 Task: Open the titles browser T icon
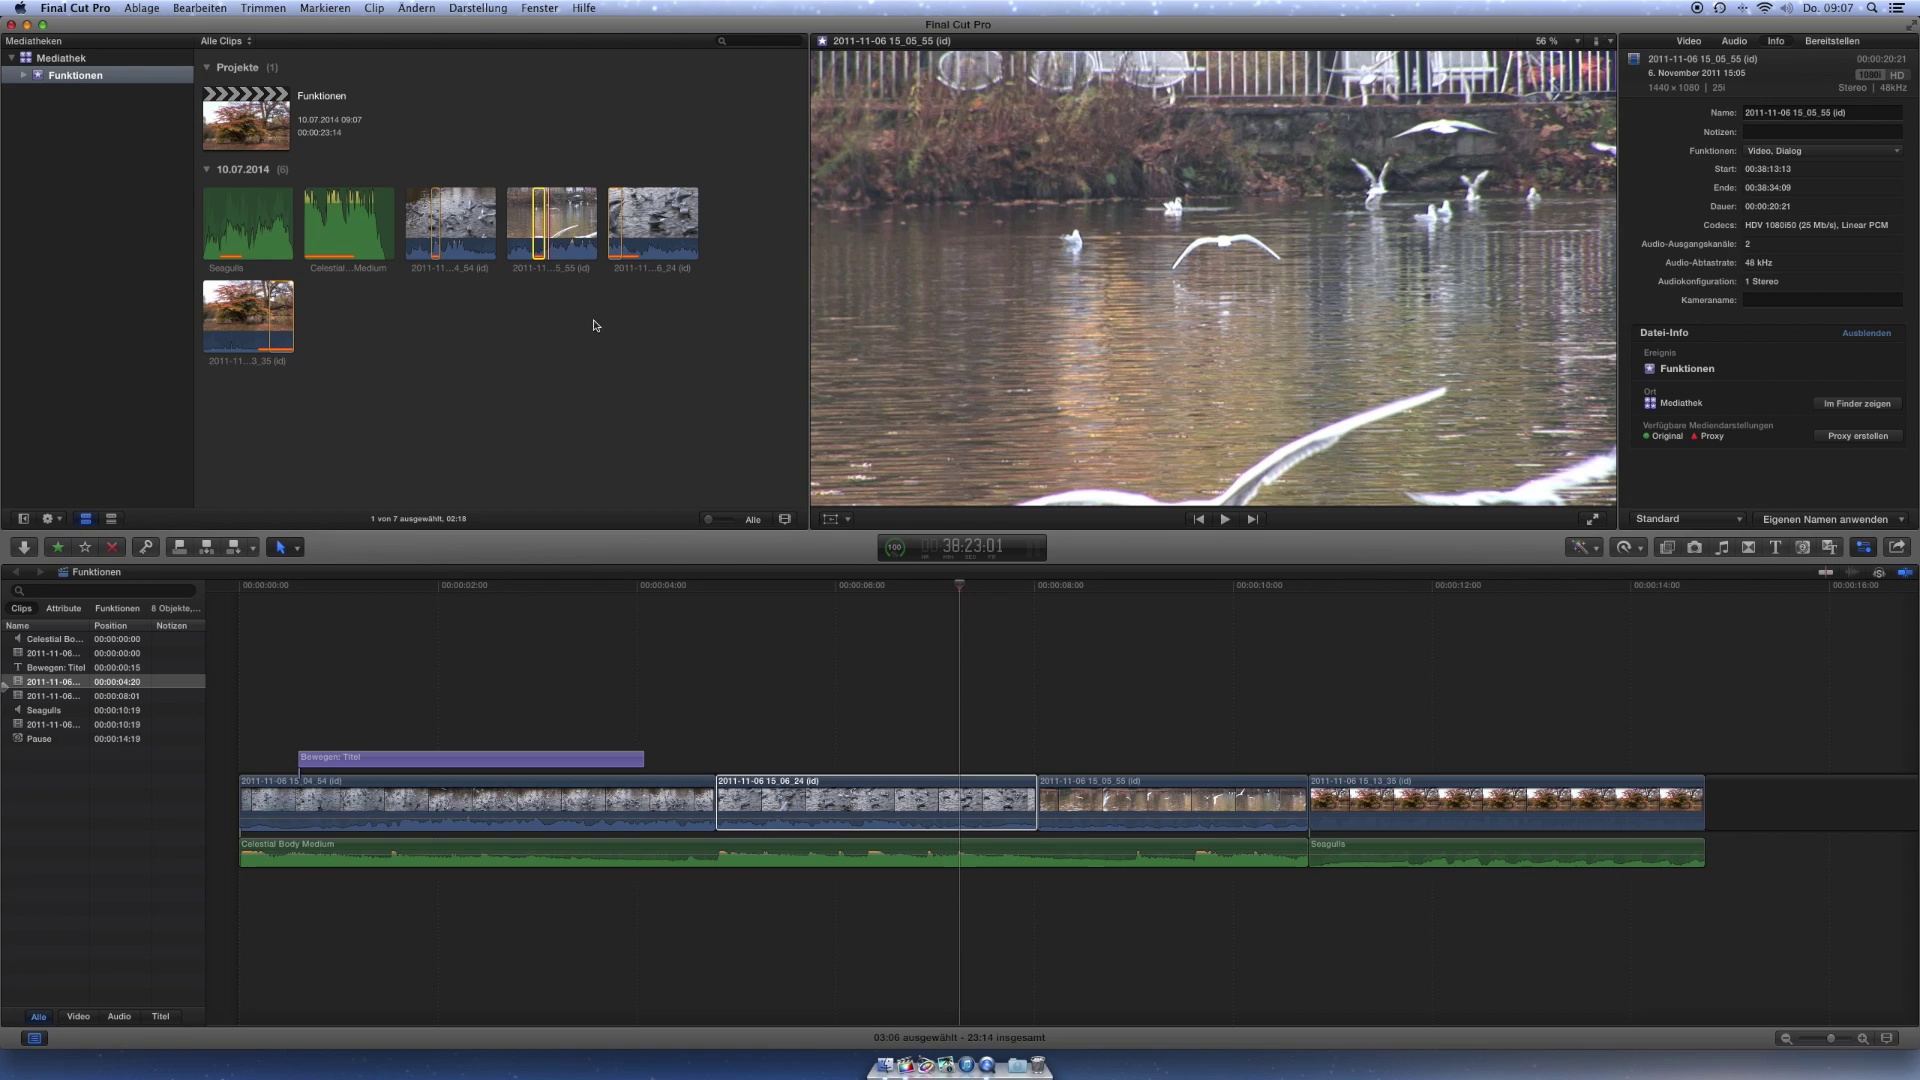pyautogui.click(x=1775, y=547)
